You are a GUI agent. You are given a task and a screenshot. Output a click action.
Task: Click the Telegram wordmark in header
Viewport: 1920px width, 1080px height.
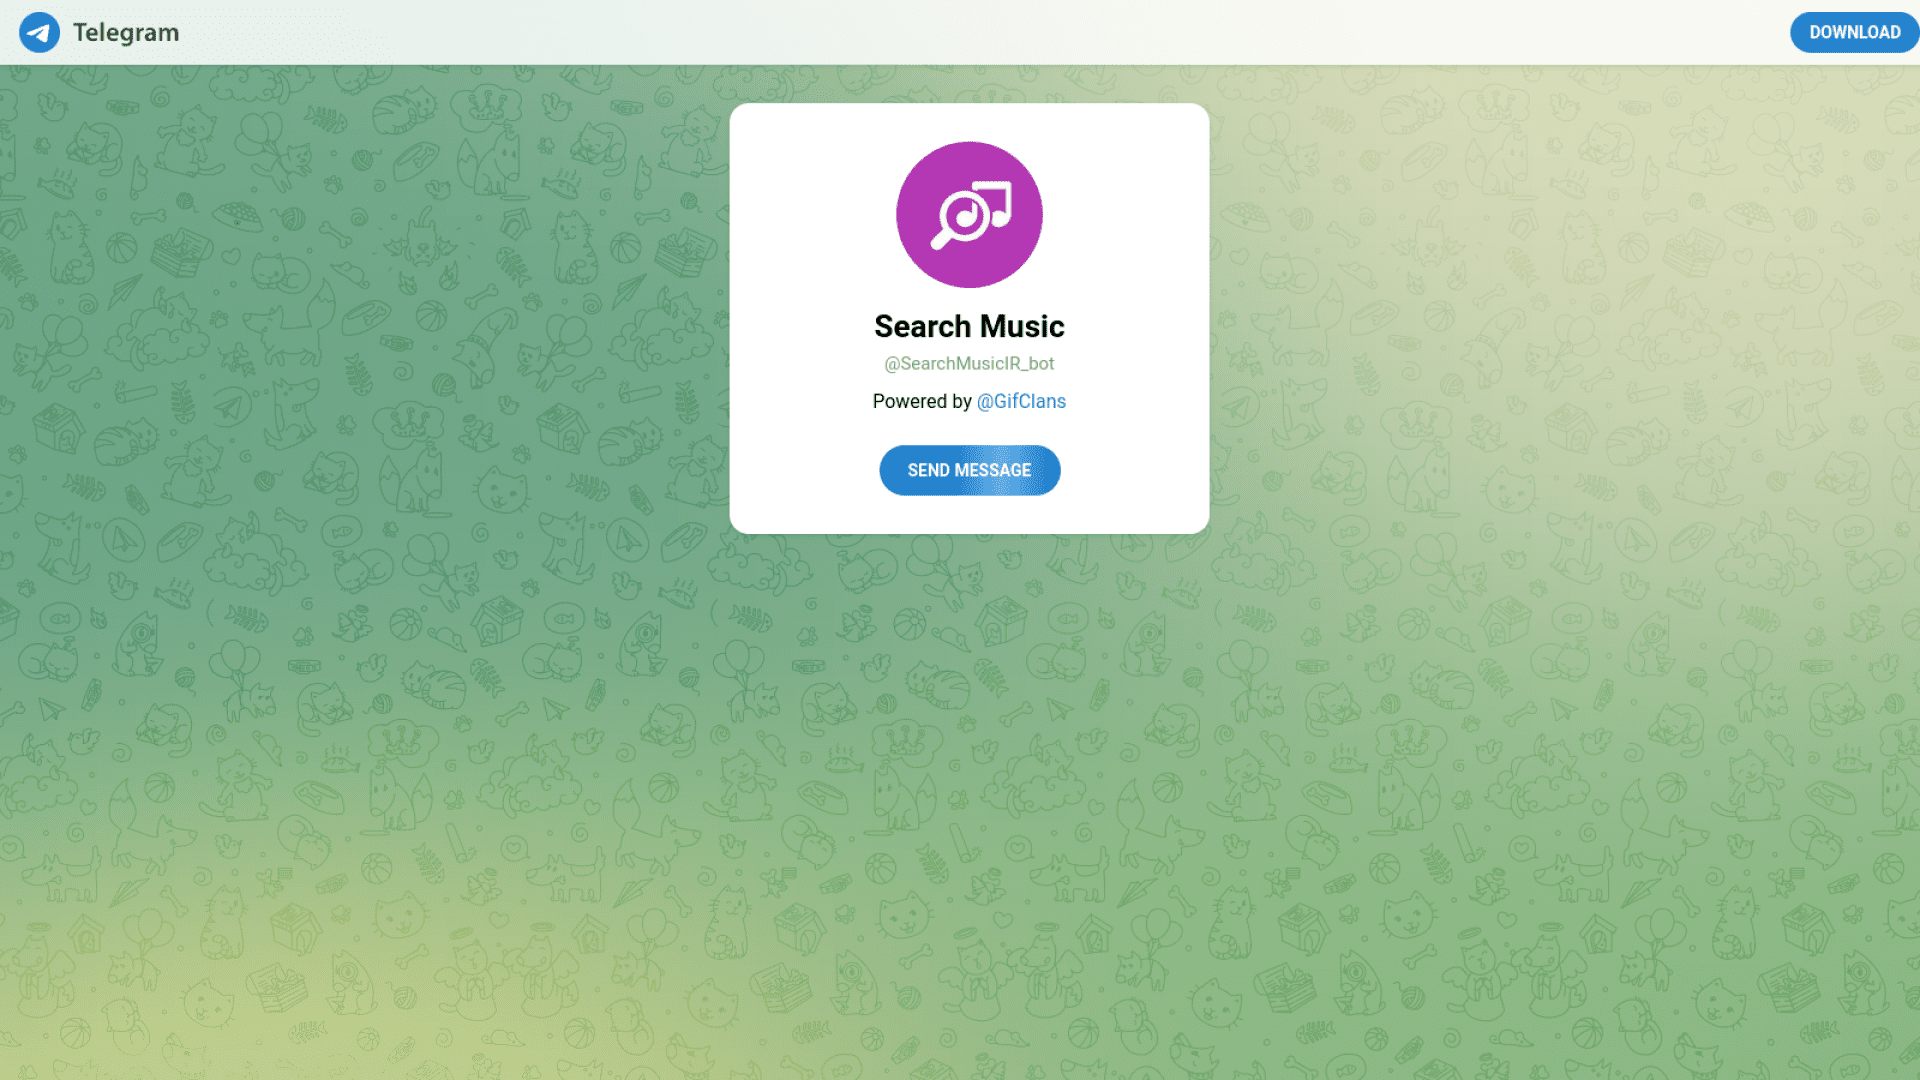[x=125, y=32]
